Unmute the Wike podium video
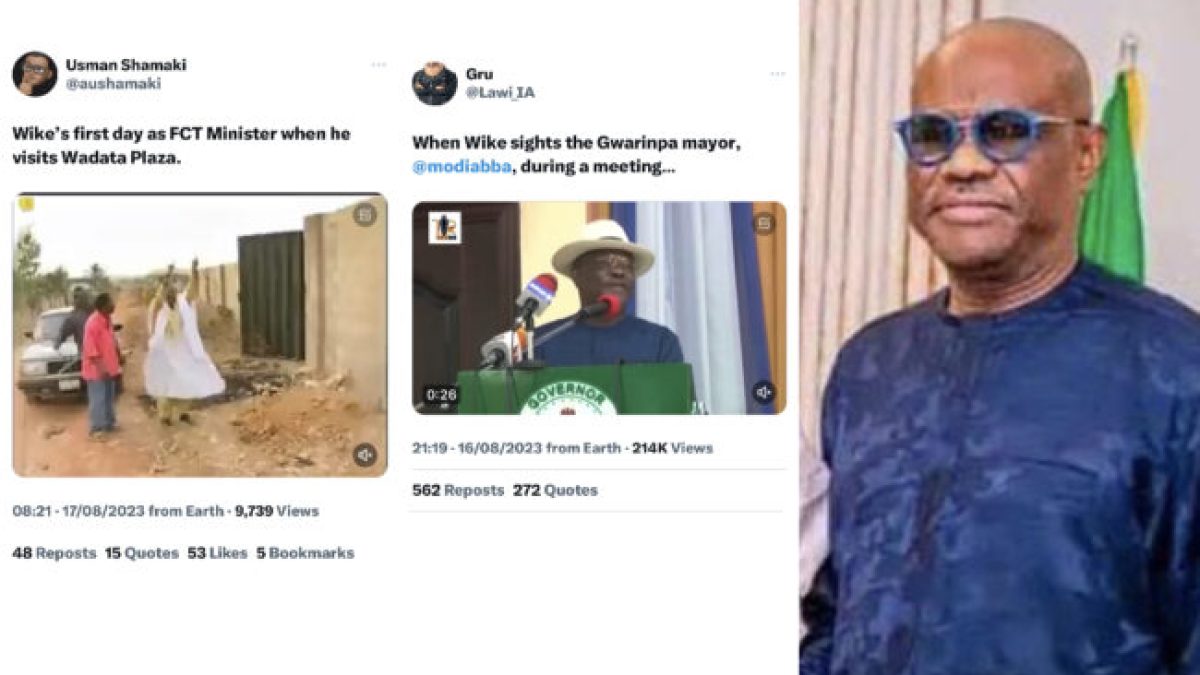Screen dimensions: 1200x675 [x=764, y=392]
